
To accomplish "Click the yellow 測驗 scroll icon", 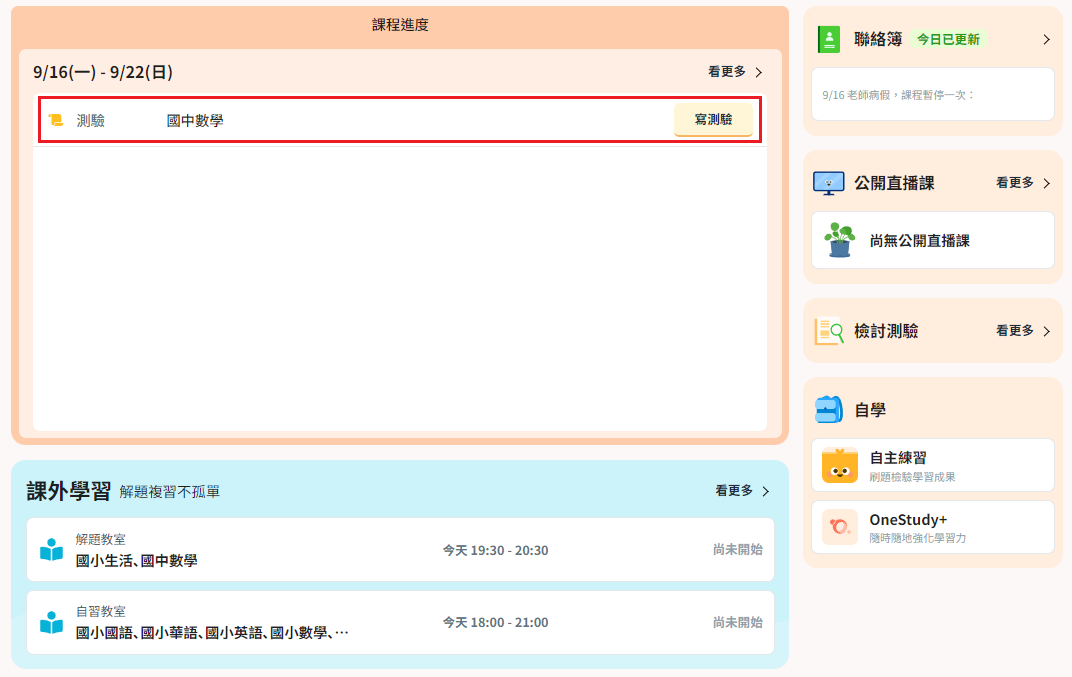I will (x=56, y=120).
